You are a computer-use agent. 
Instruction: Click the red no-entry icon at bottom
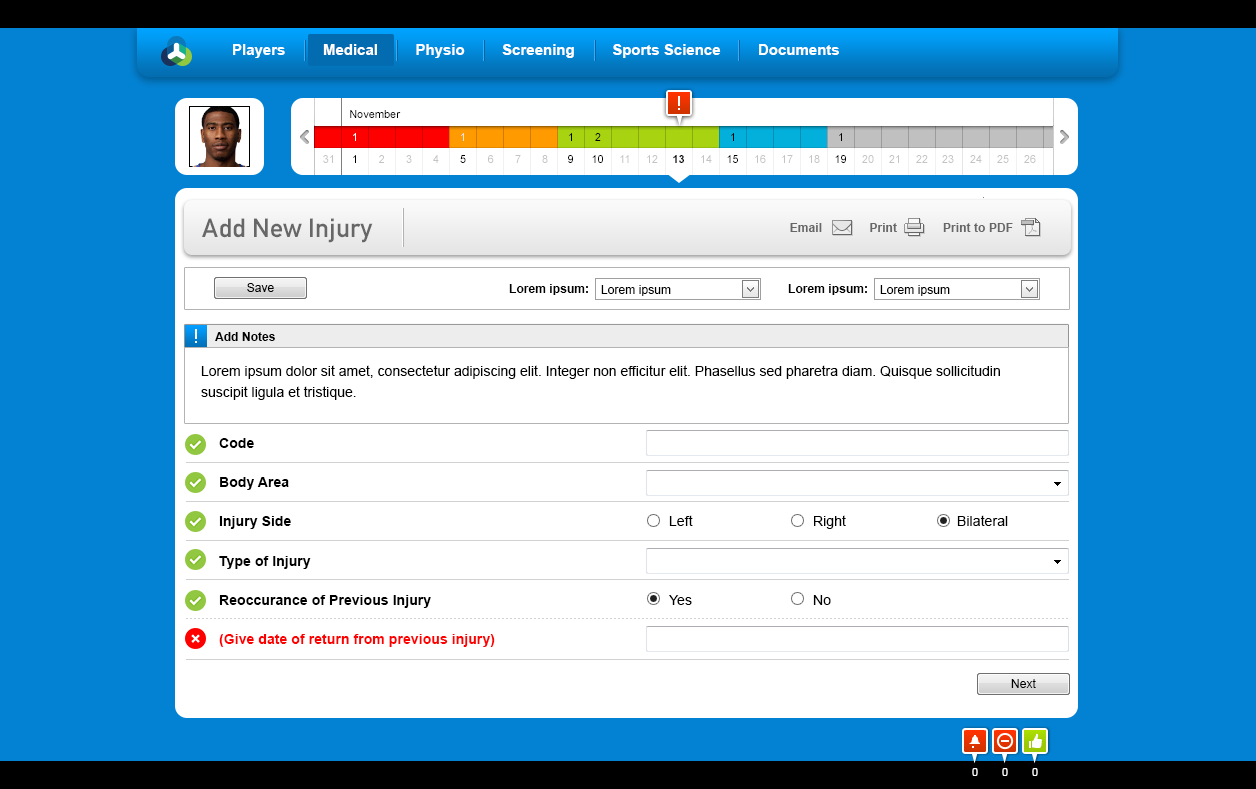(1005, 741)
